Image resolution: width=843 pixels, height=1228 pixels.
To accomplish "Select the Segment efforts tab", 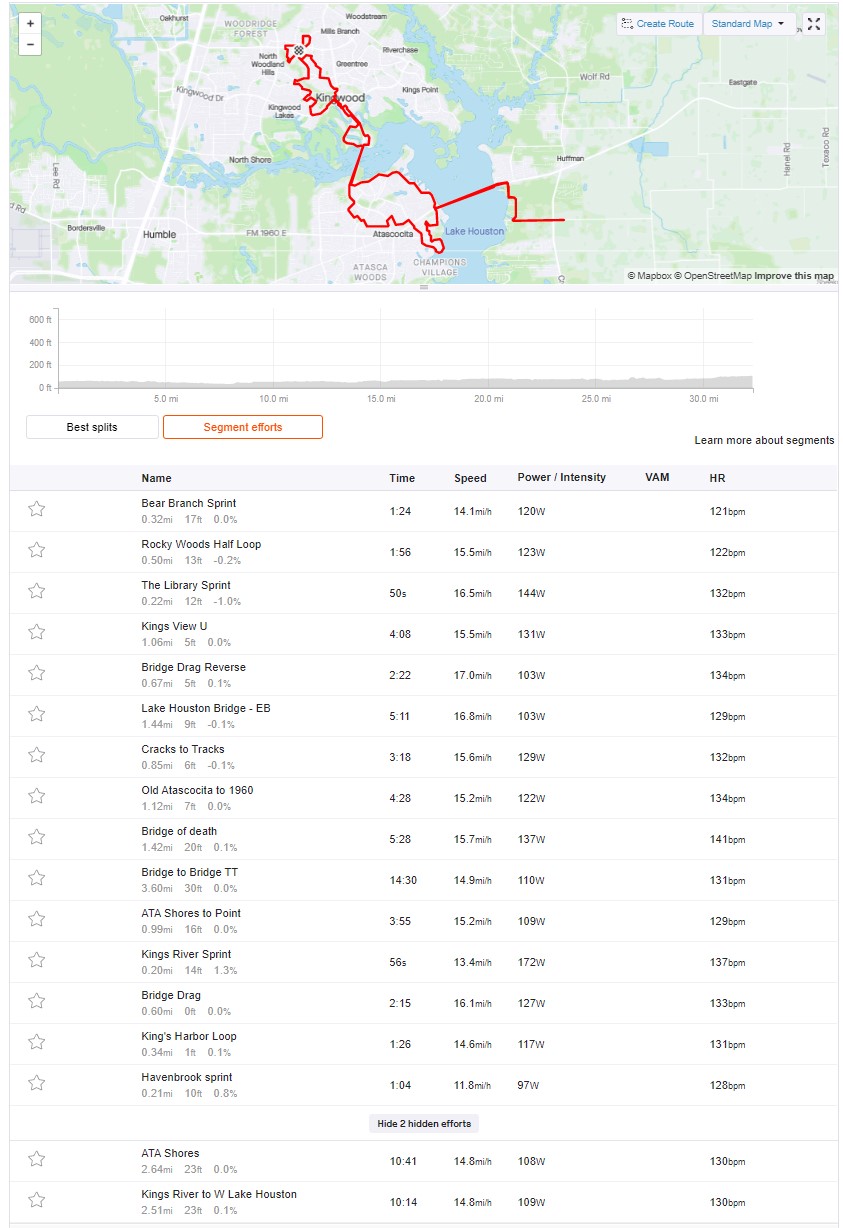I will click(243, 427).
